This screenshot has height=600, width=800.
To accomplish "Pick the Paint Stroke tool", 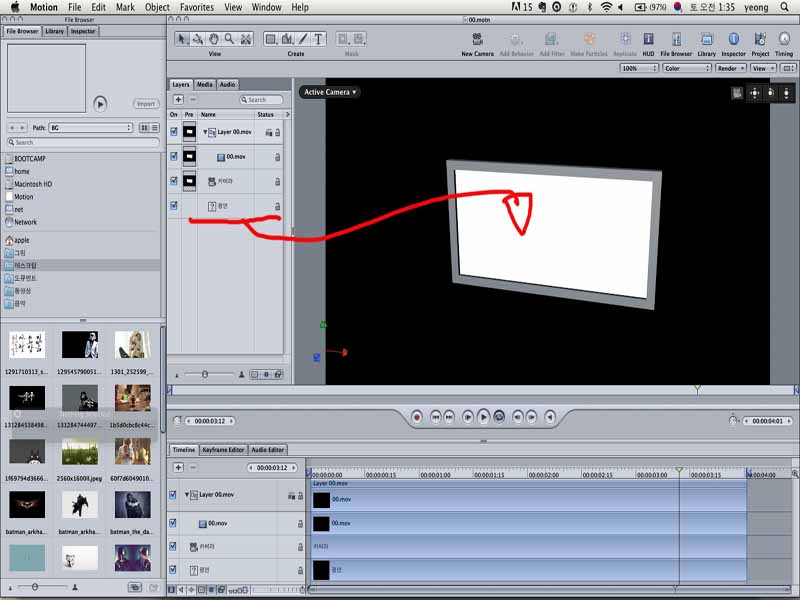I will (303, 39).
